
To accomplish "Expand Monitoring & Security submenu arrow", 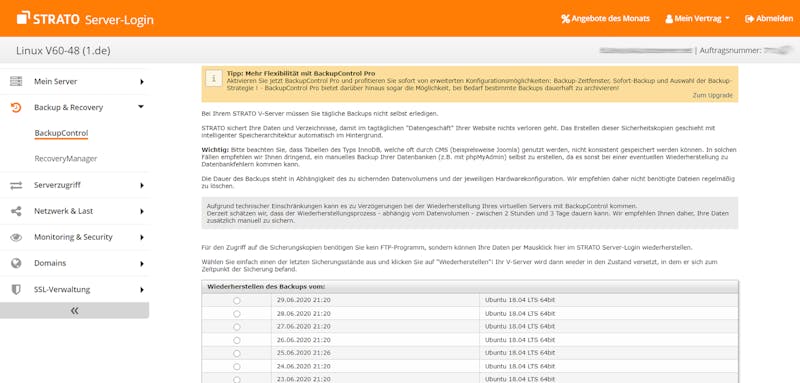I will tap(142, 237).
